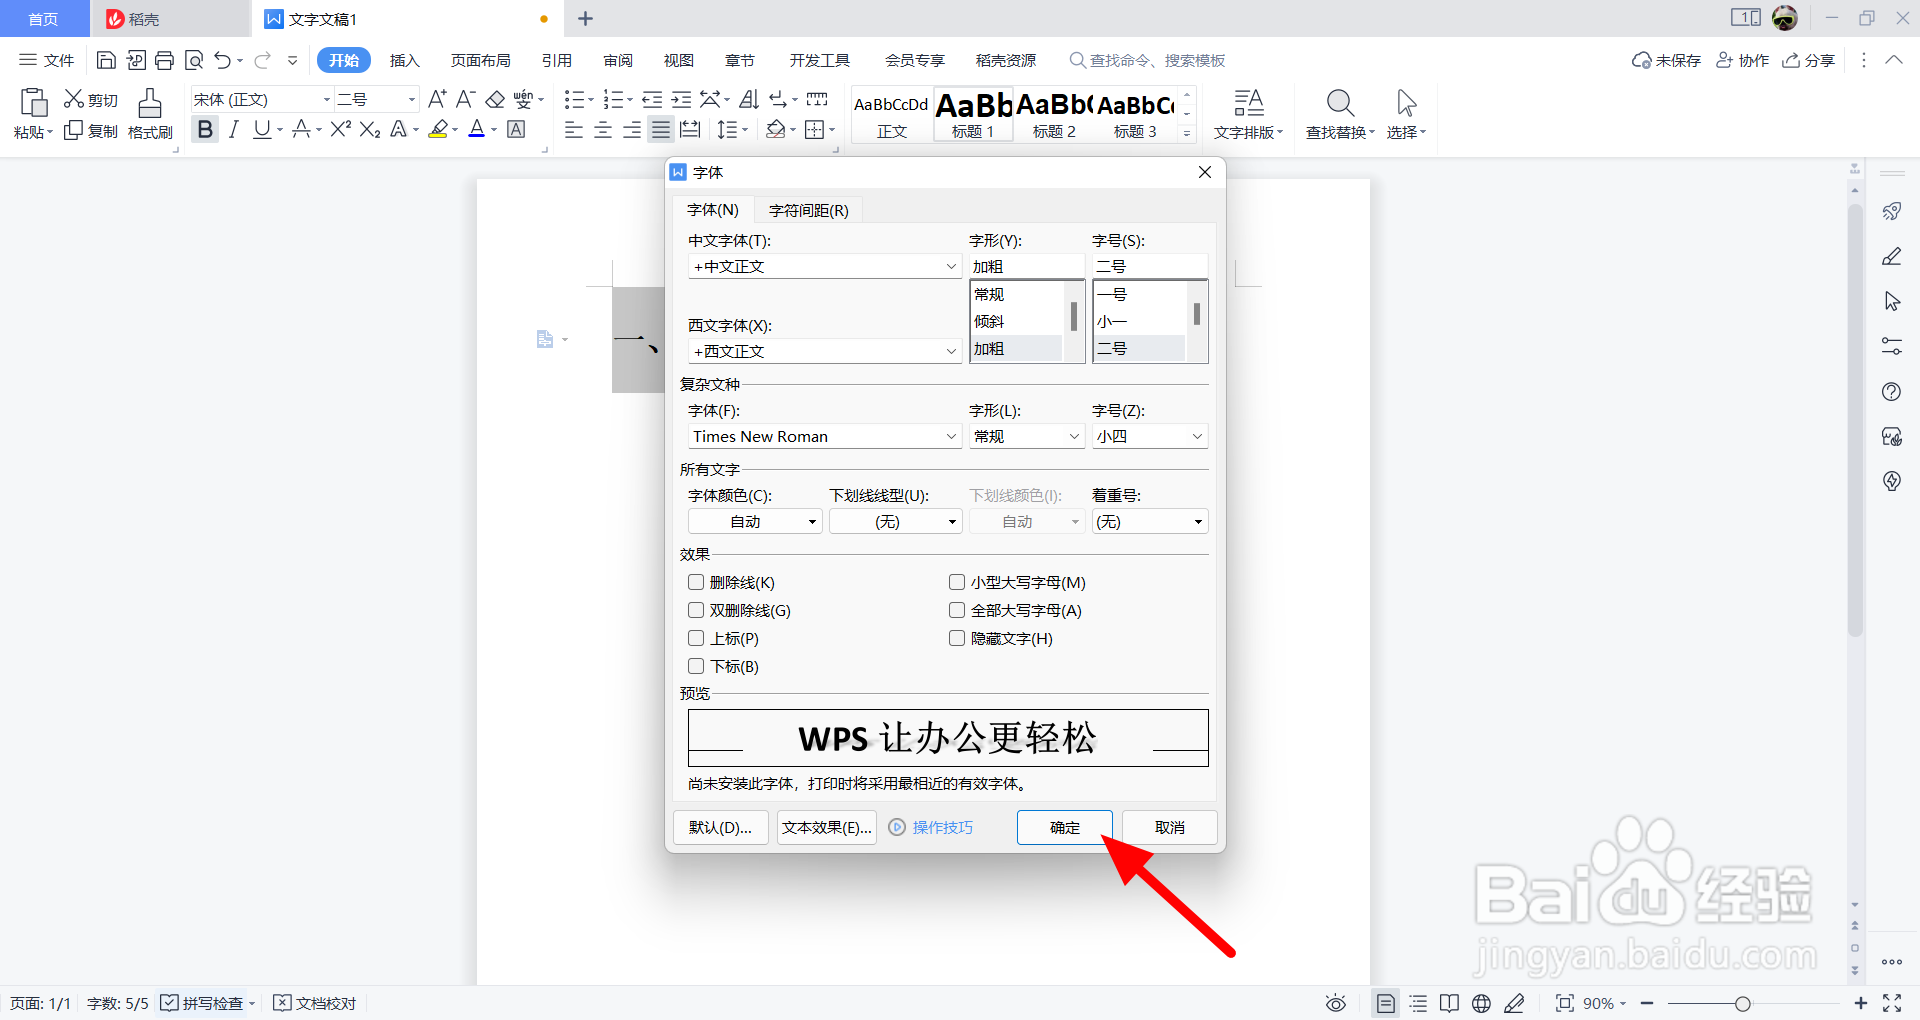Check the Subscript option in dialog
The image size is (1920, 1020).
point(696,666)
